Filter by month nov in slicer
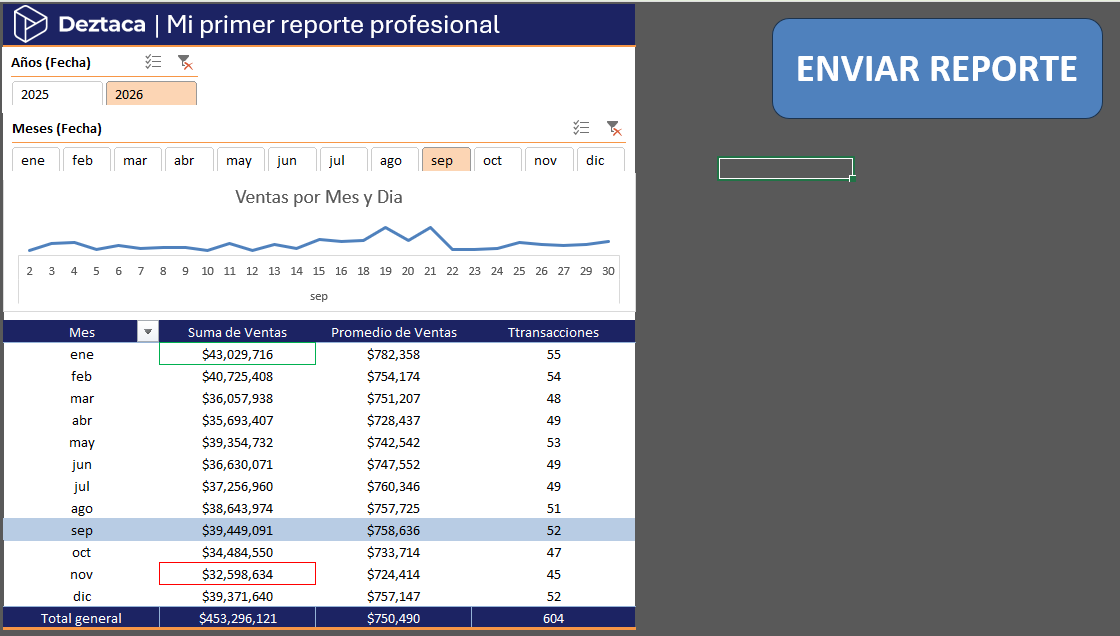The image size is (1120, 636). point(549,160)
